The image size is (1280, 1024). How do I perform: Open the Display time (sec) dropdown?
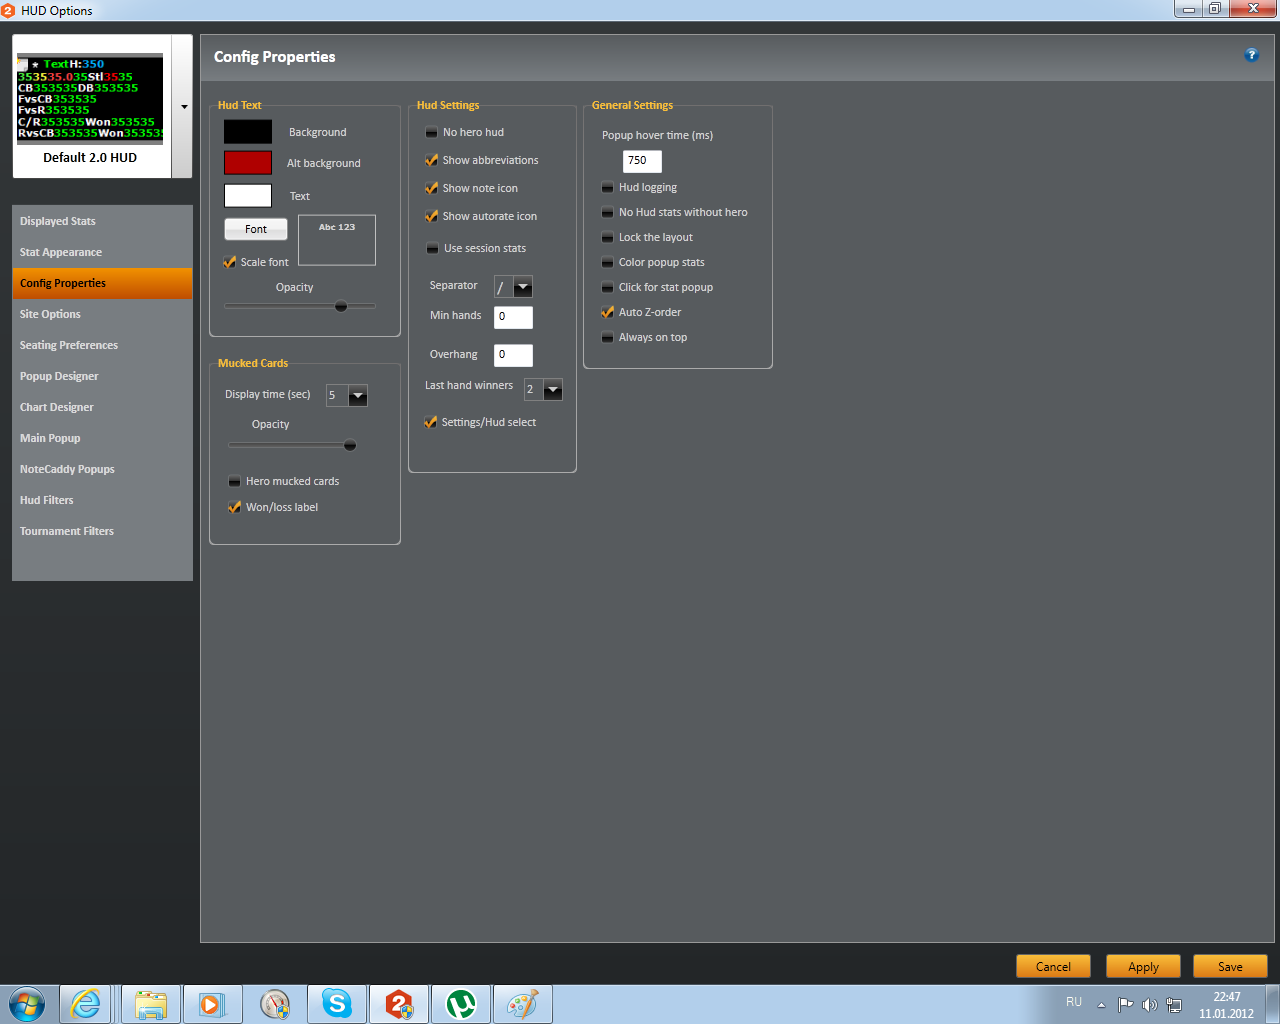358,396
